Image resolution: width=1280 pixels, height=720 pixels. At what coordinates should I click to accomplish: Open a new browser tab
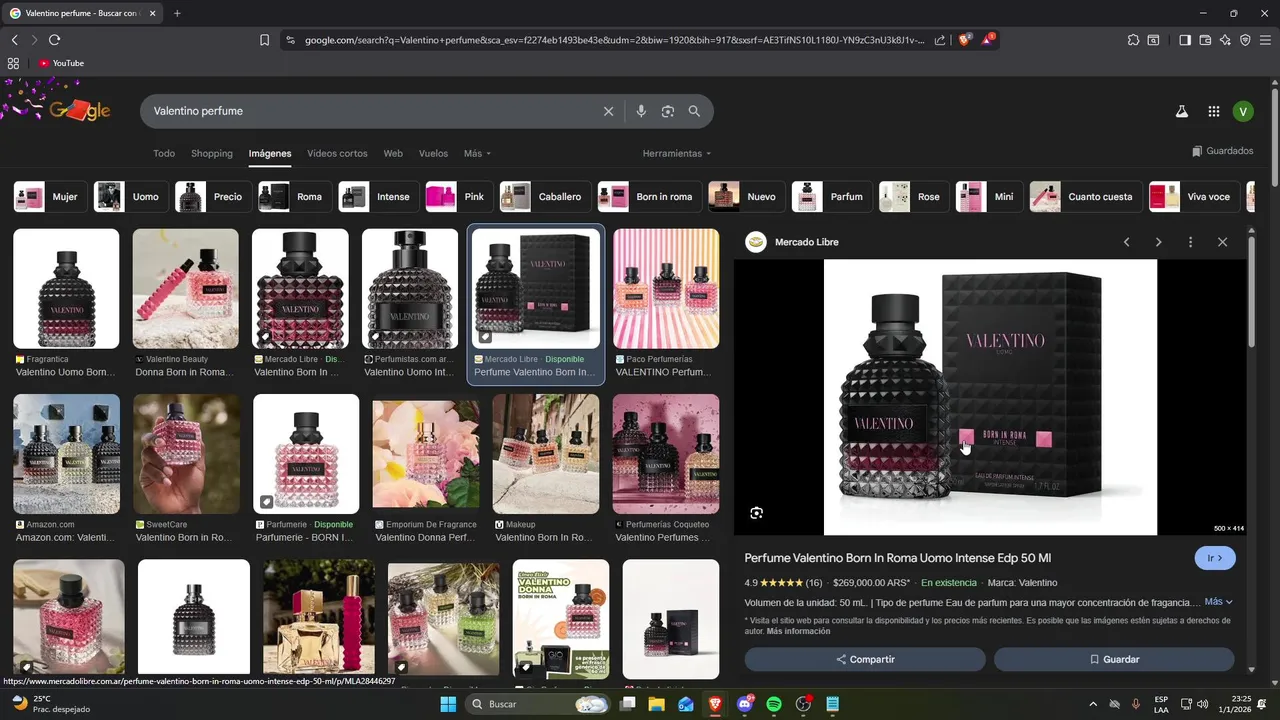point(177,13)
